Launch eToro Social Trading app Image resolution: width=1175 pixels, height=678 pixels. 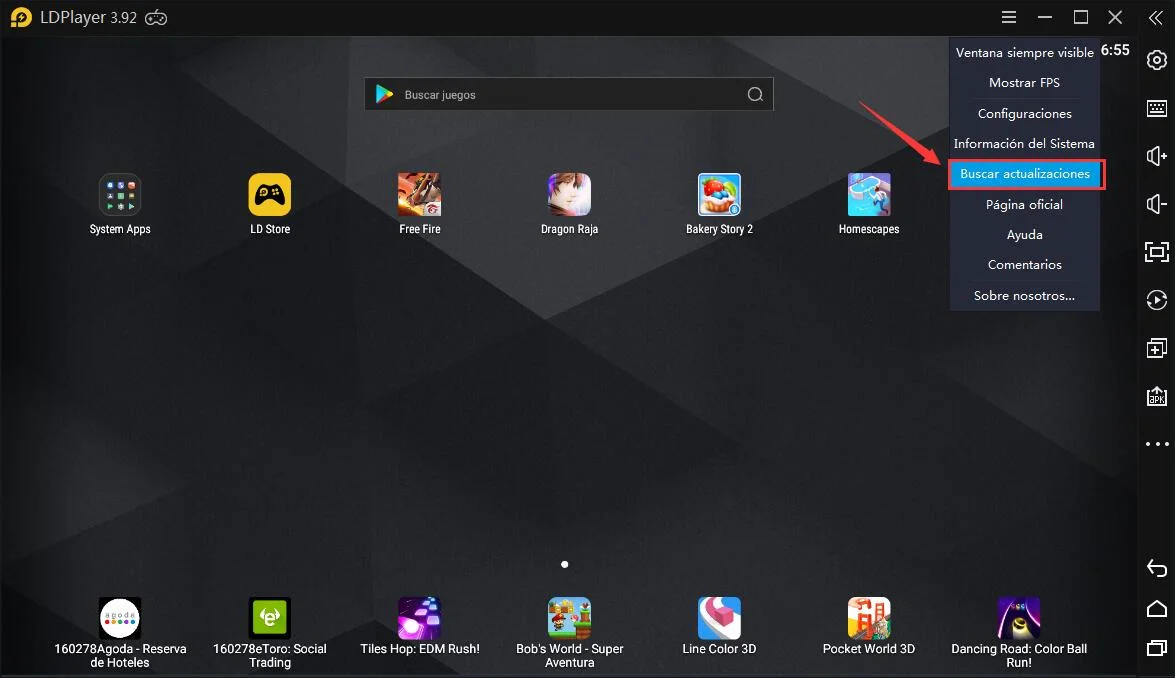270,618
